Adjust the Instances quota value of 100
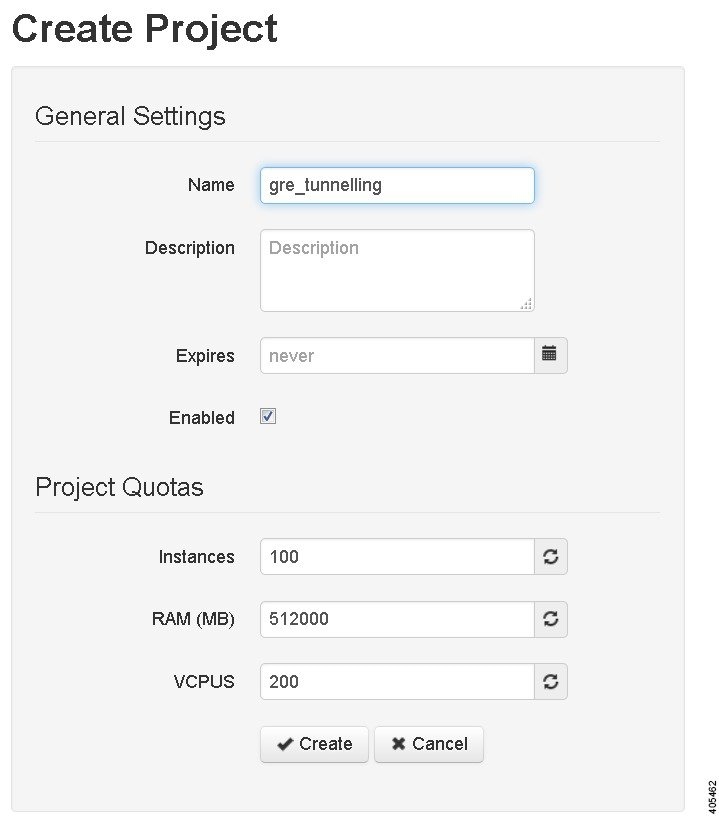 [397, 556]
